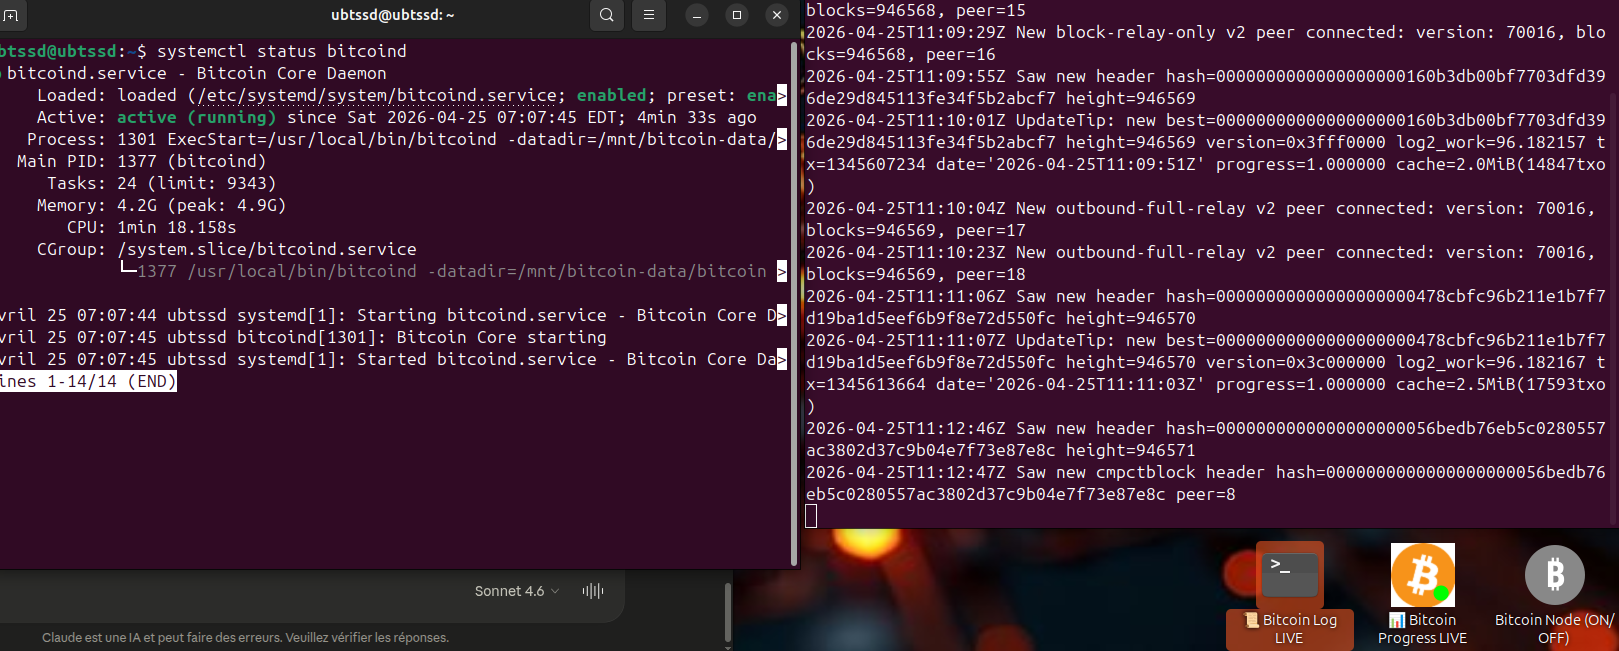Click the terminal search icon
1619x651 pixels.
pyautogui.click(x=607, y=15)
